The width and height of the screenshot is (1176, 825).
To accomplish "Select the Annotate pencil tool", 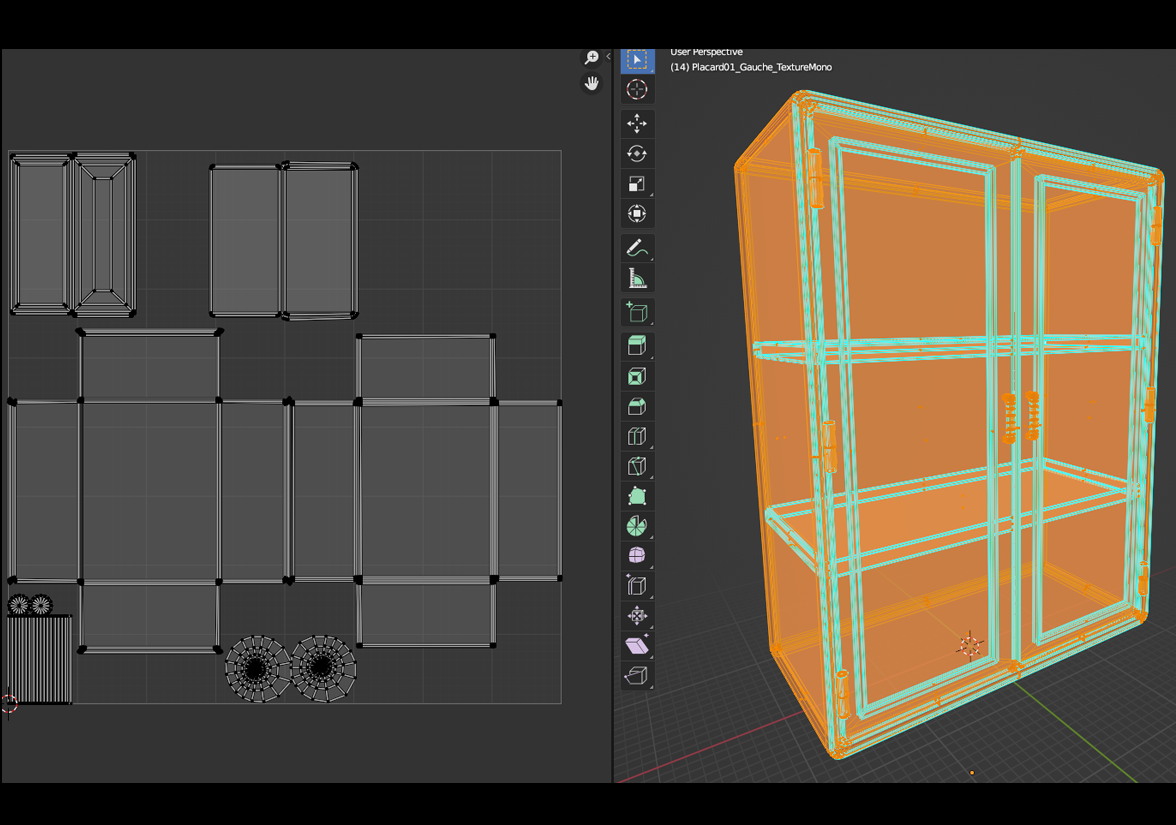I will pyautogui.click(x=637, y=248).
